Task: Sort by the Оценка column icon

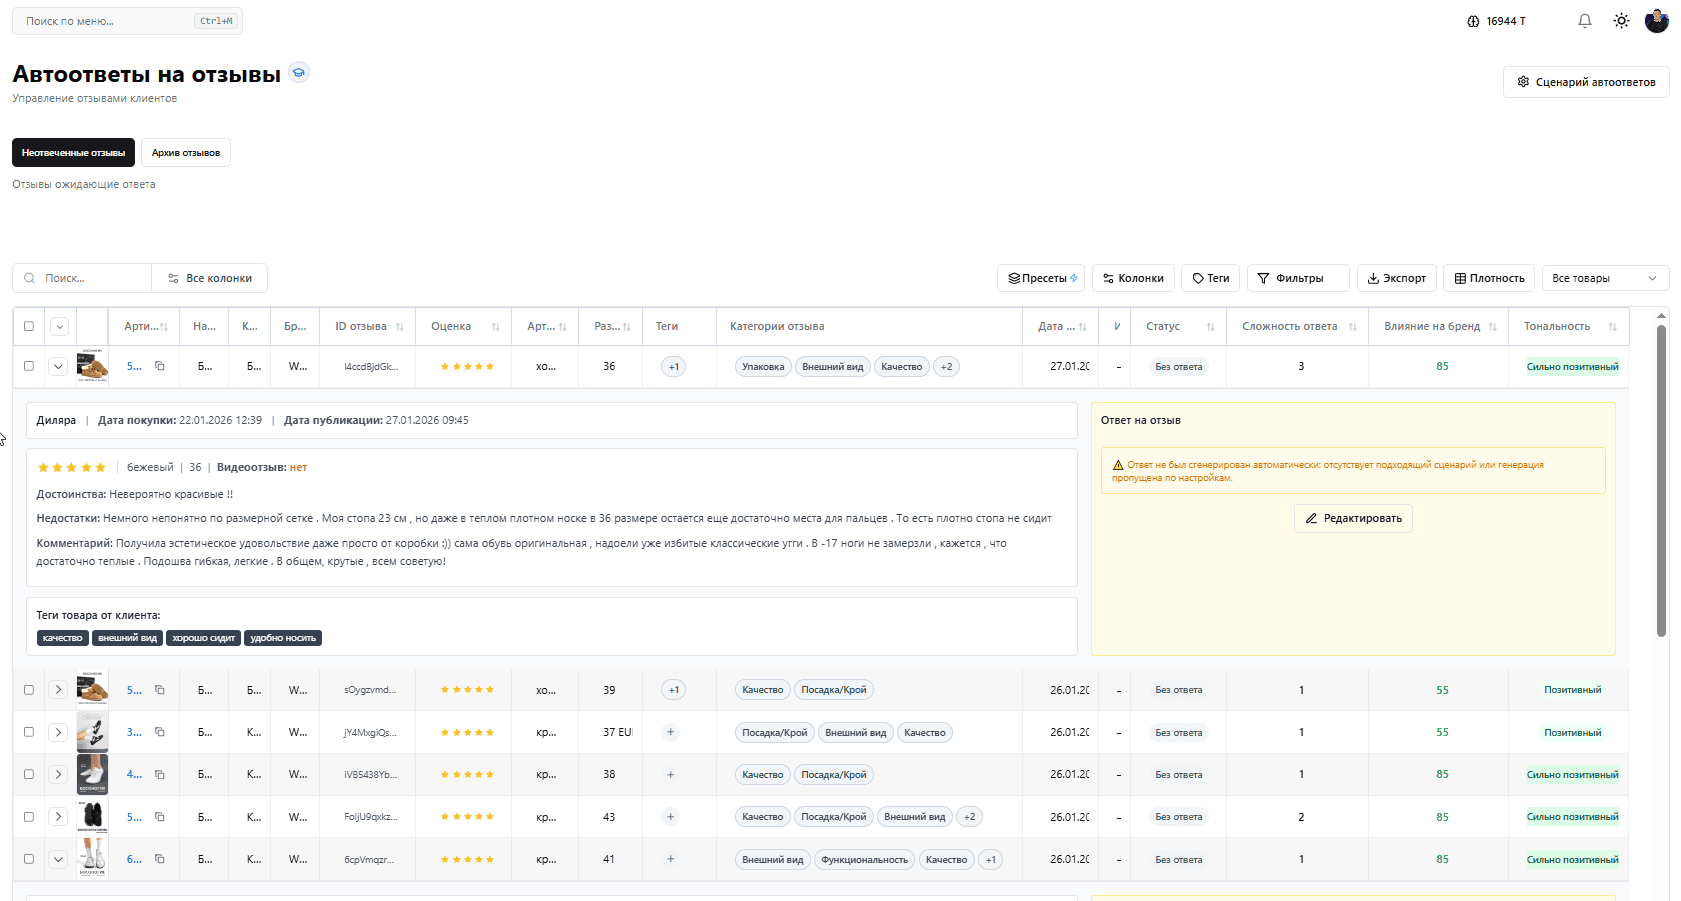Action: click(495, 327)
